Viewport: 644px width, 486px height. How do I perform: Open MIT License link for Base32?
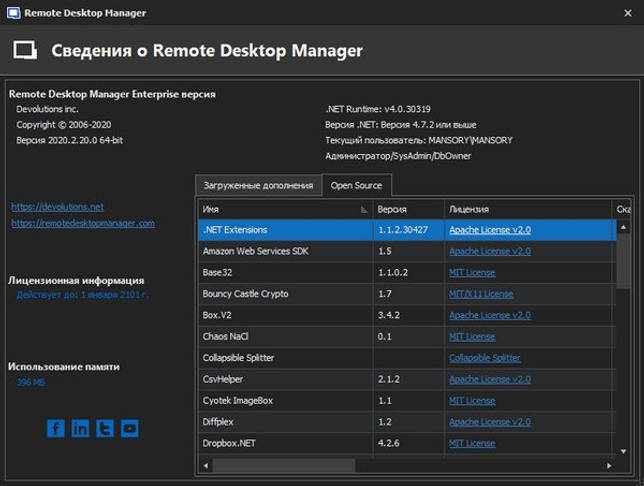click(472, 272)
